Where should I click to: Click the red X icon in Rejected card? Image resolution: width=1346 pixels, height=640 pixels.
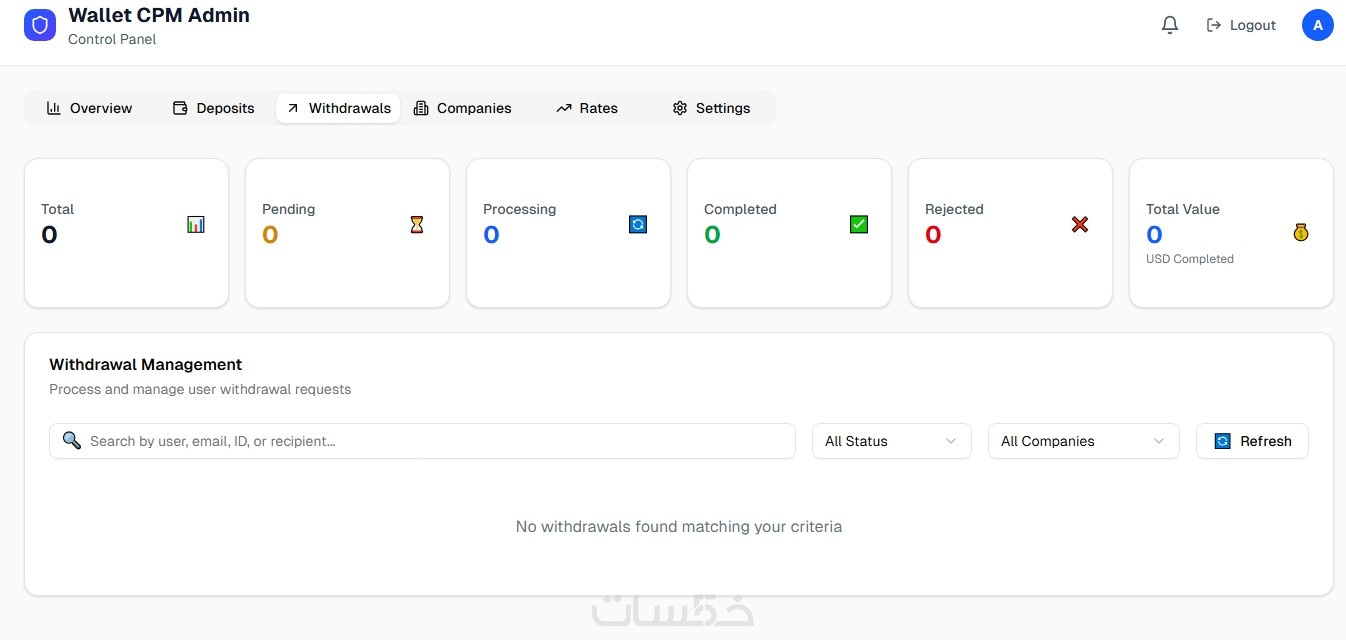coord(1080,225)
